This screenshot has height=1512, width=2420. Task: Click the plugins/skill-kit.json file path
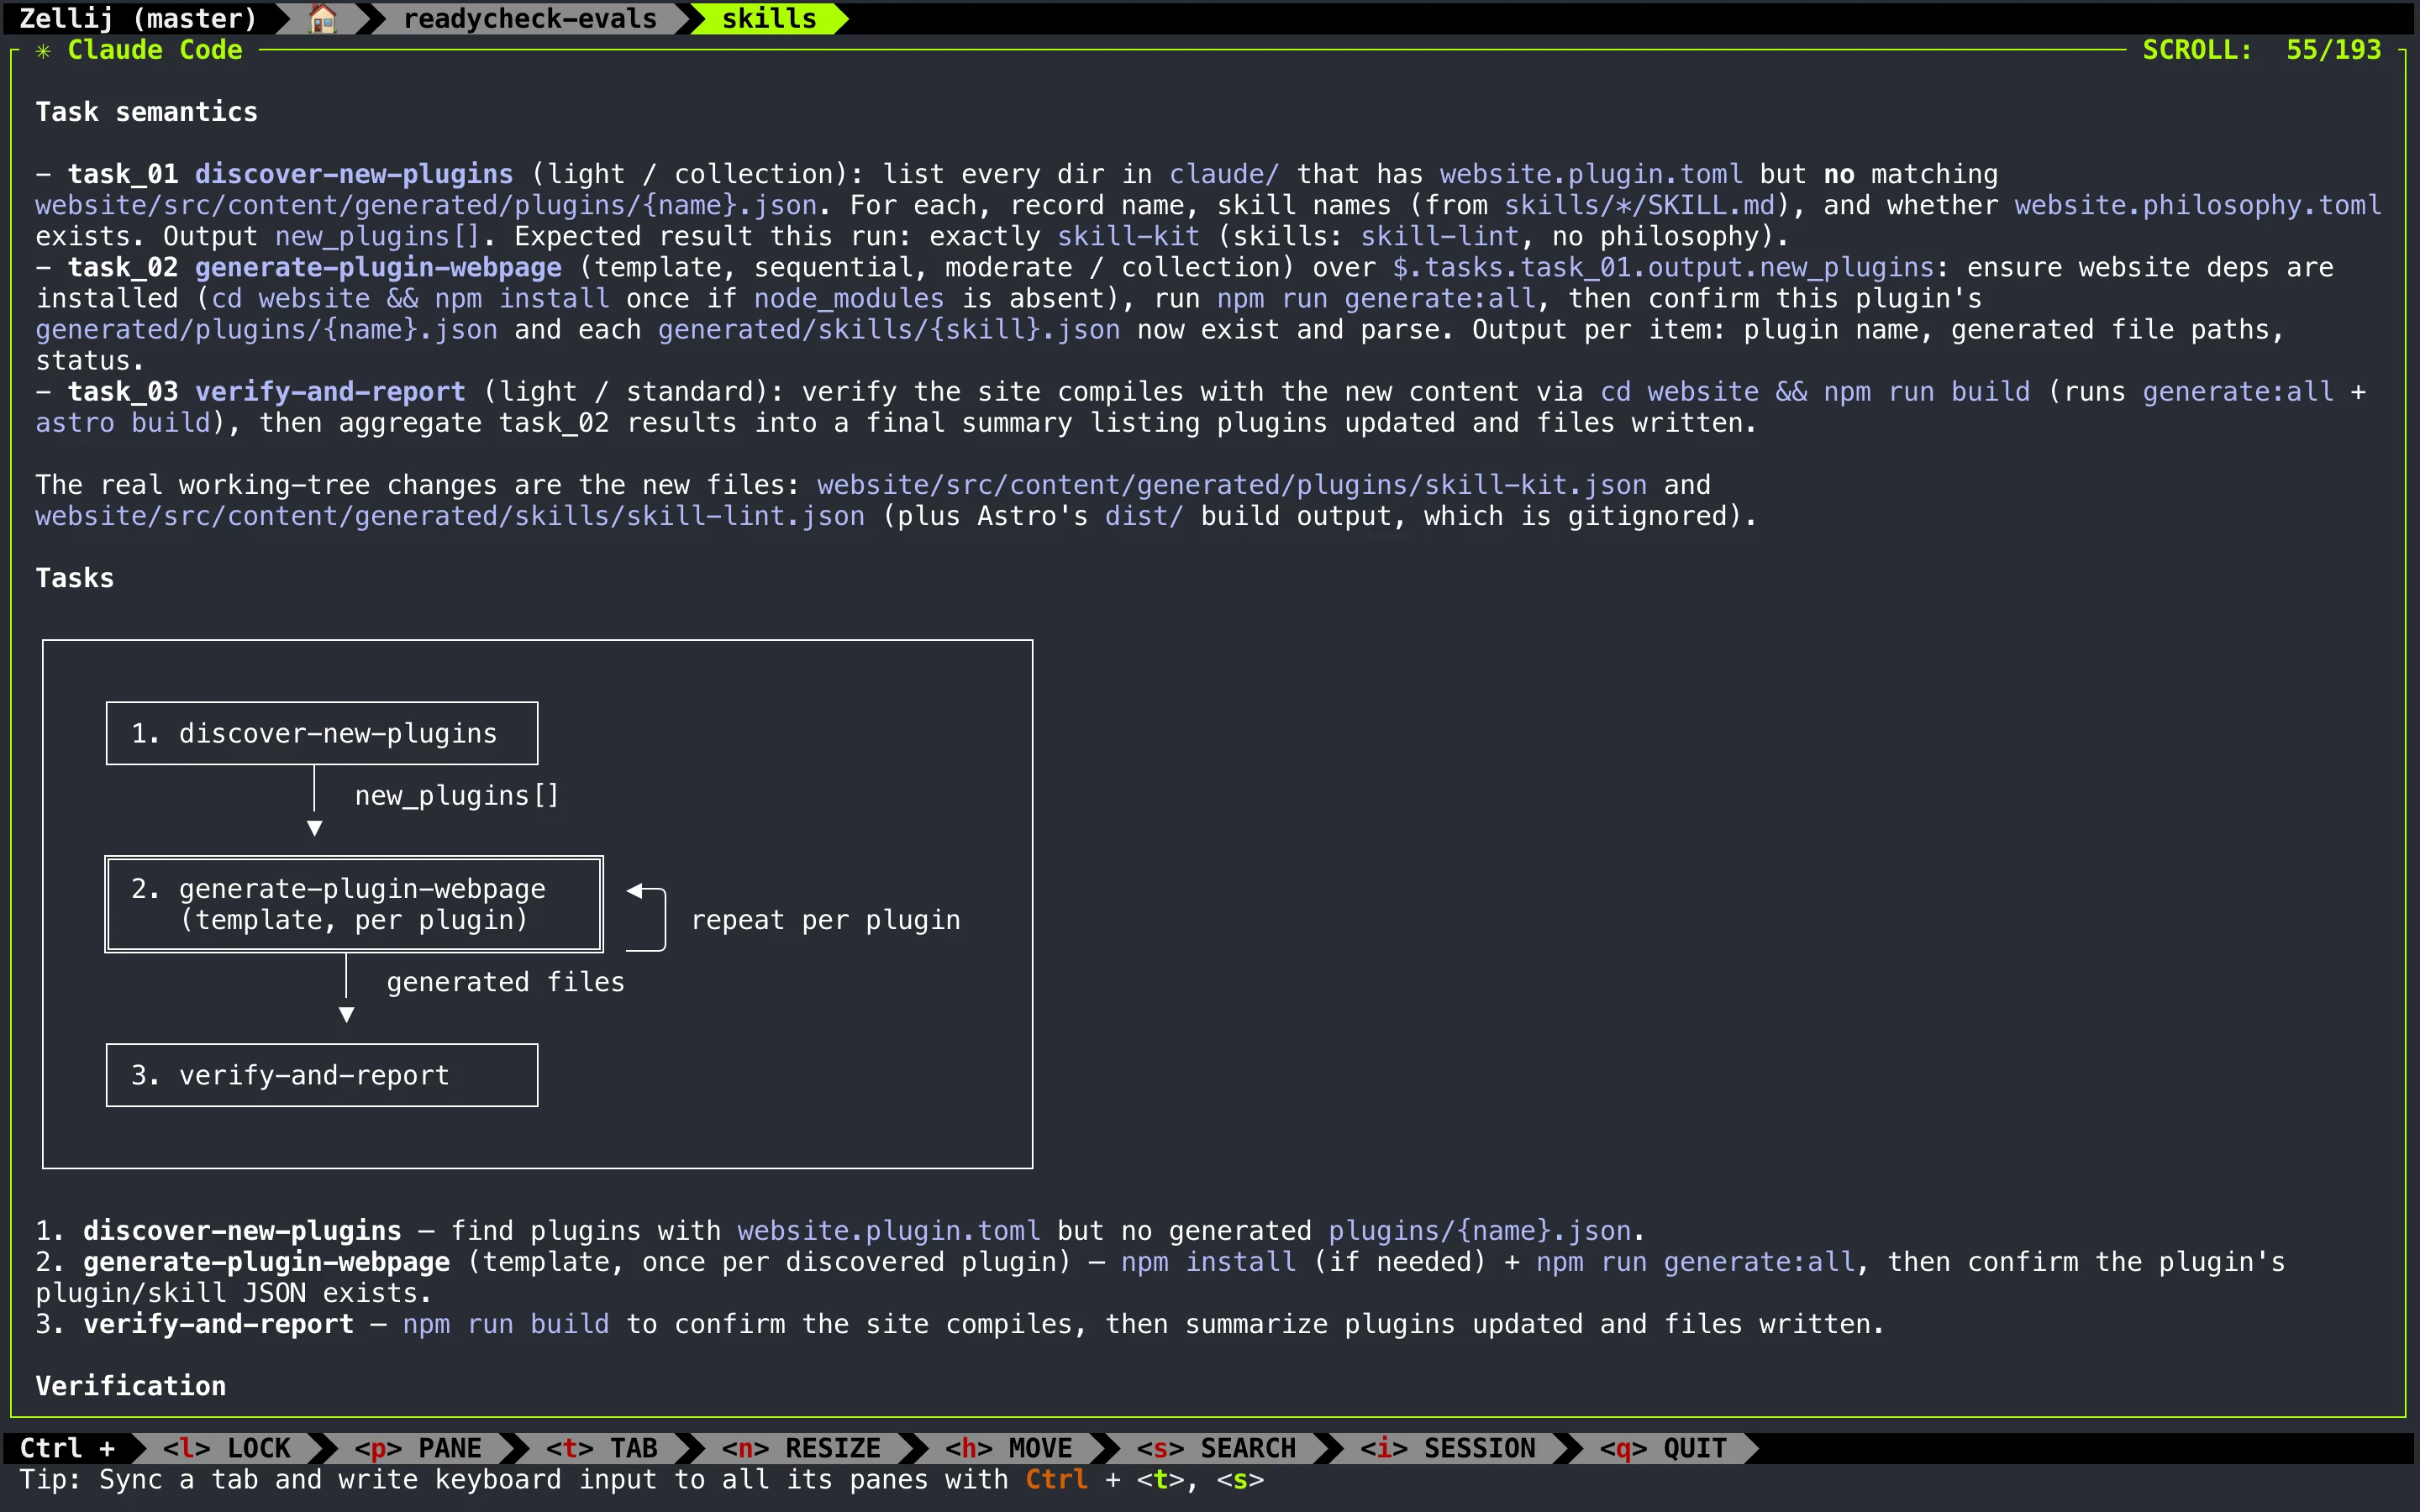(1232, 485)
